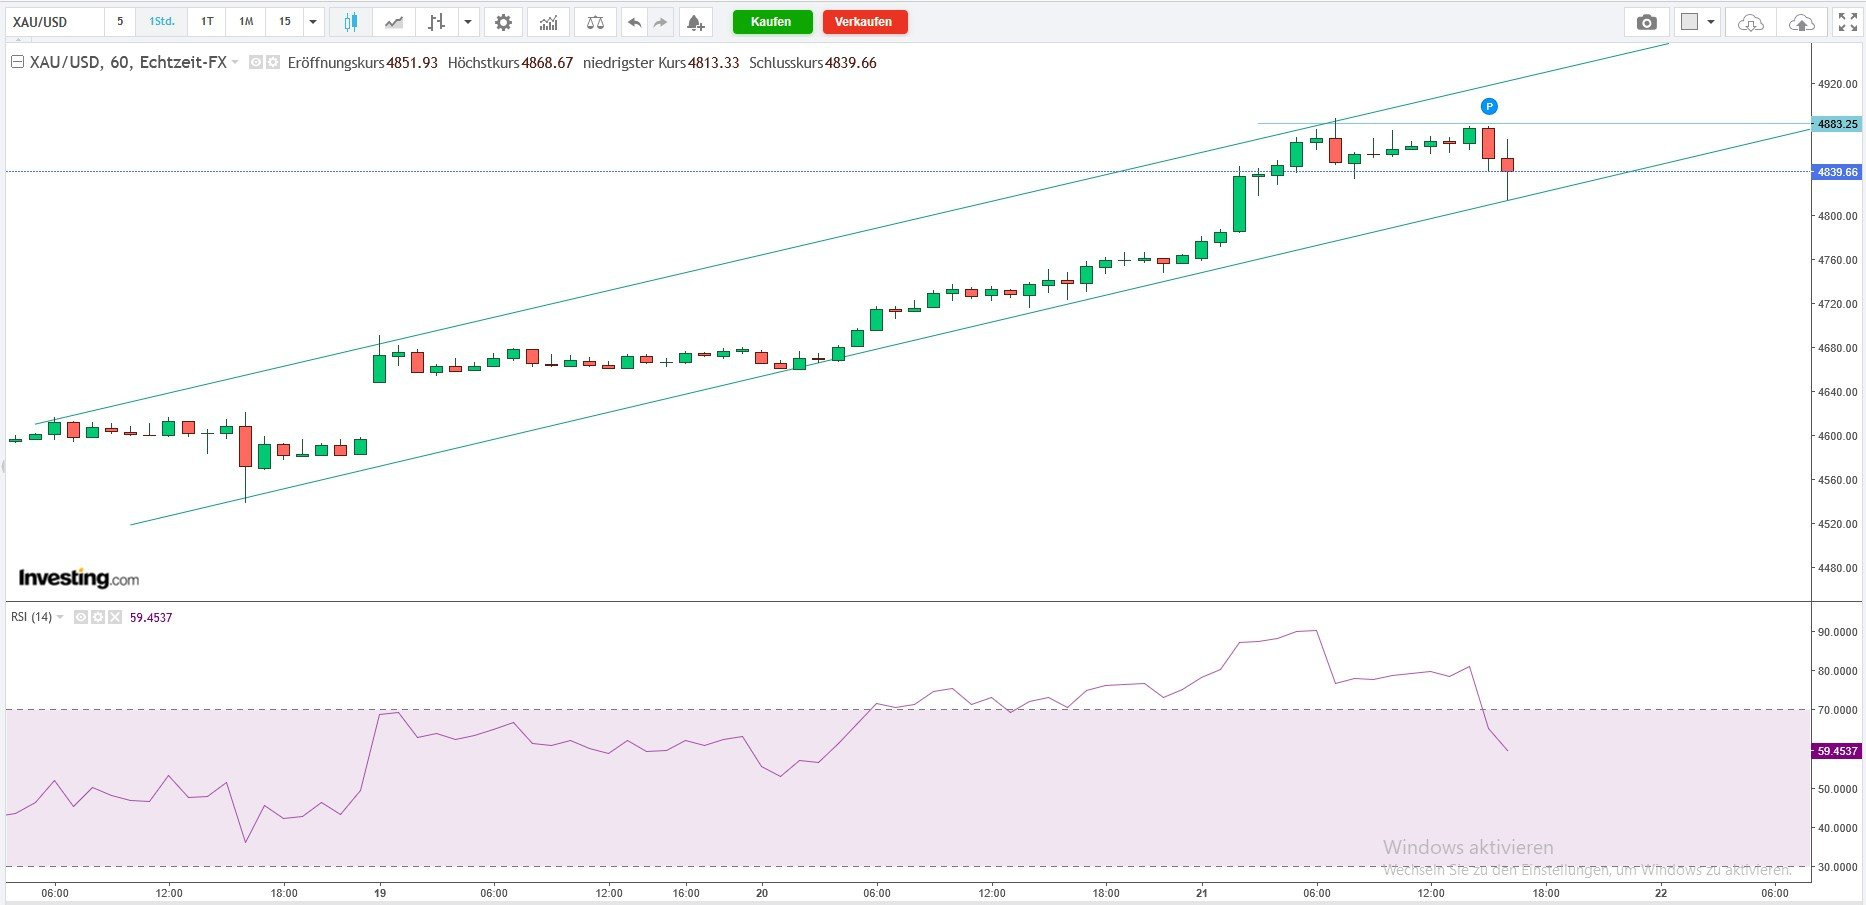Select the candlestick chart style icon
Screen dimensions: 1866x905
coord(350,22)
